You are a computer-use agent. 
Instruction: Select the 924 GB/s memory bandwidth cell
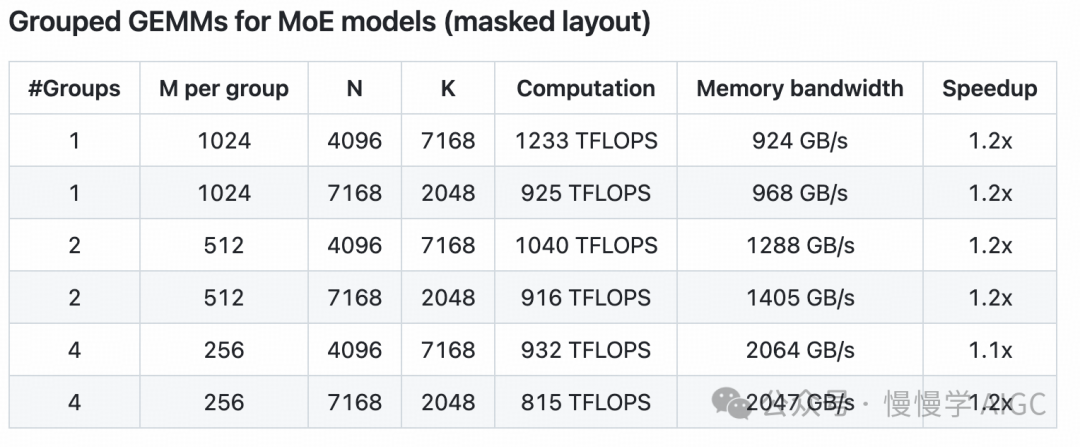click(x=800, y=141)
